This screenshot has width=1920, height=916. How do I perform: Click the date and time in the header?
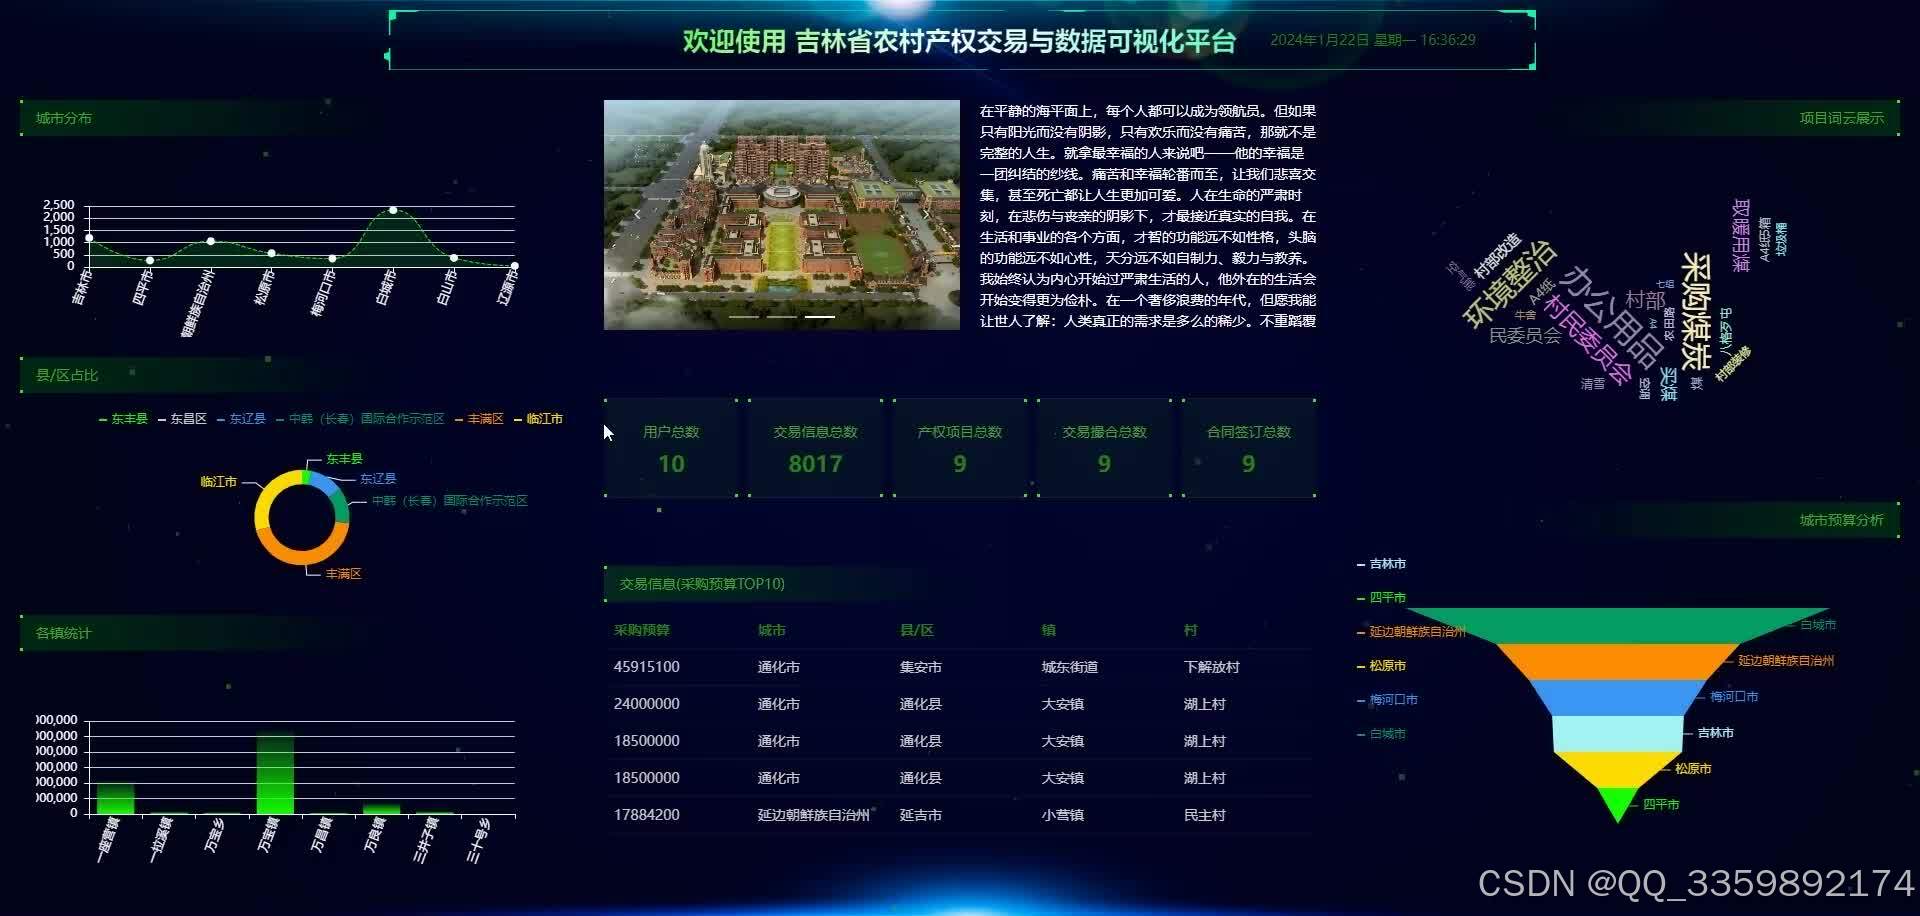pyautogui.click(x=1373, y=40)
